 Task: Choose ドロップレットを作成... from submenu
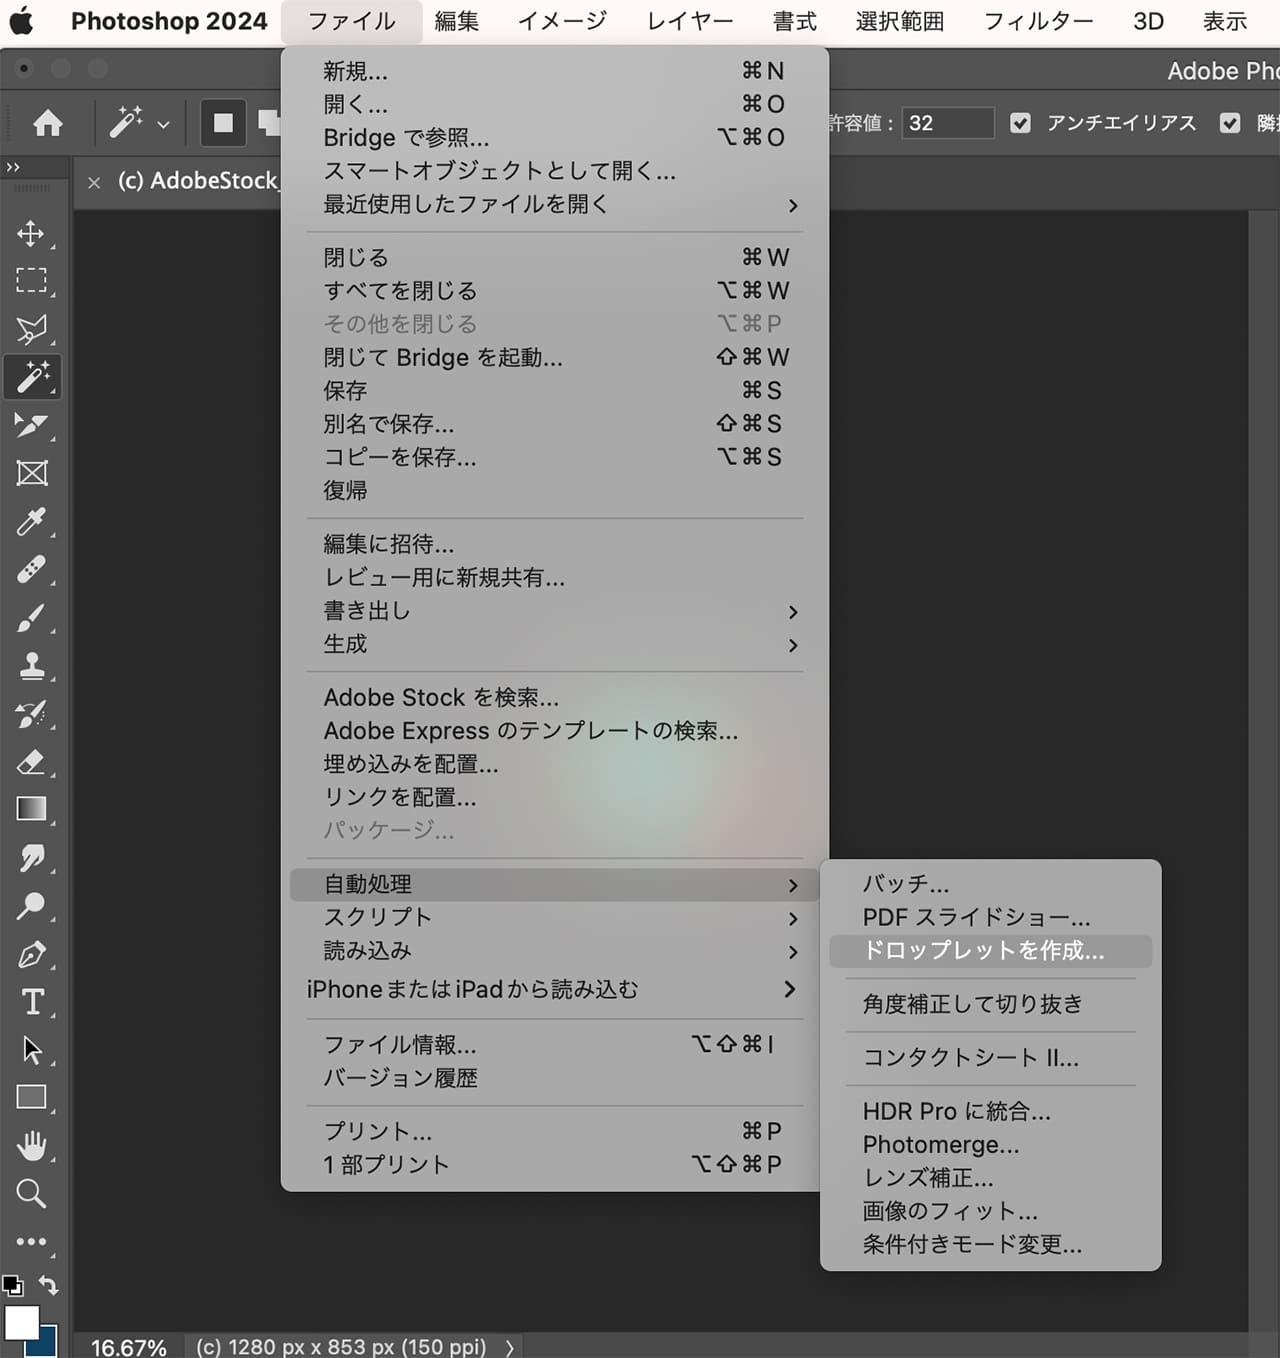[x=984, y=951]
